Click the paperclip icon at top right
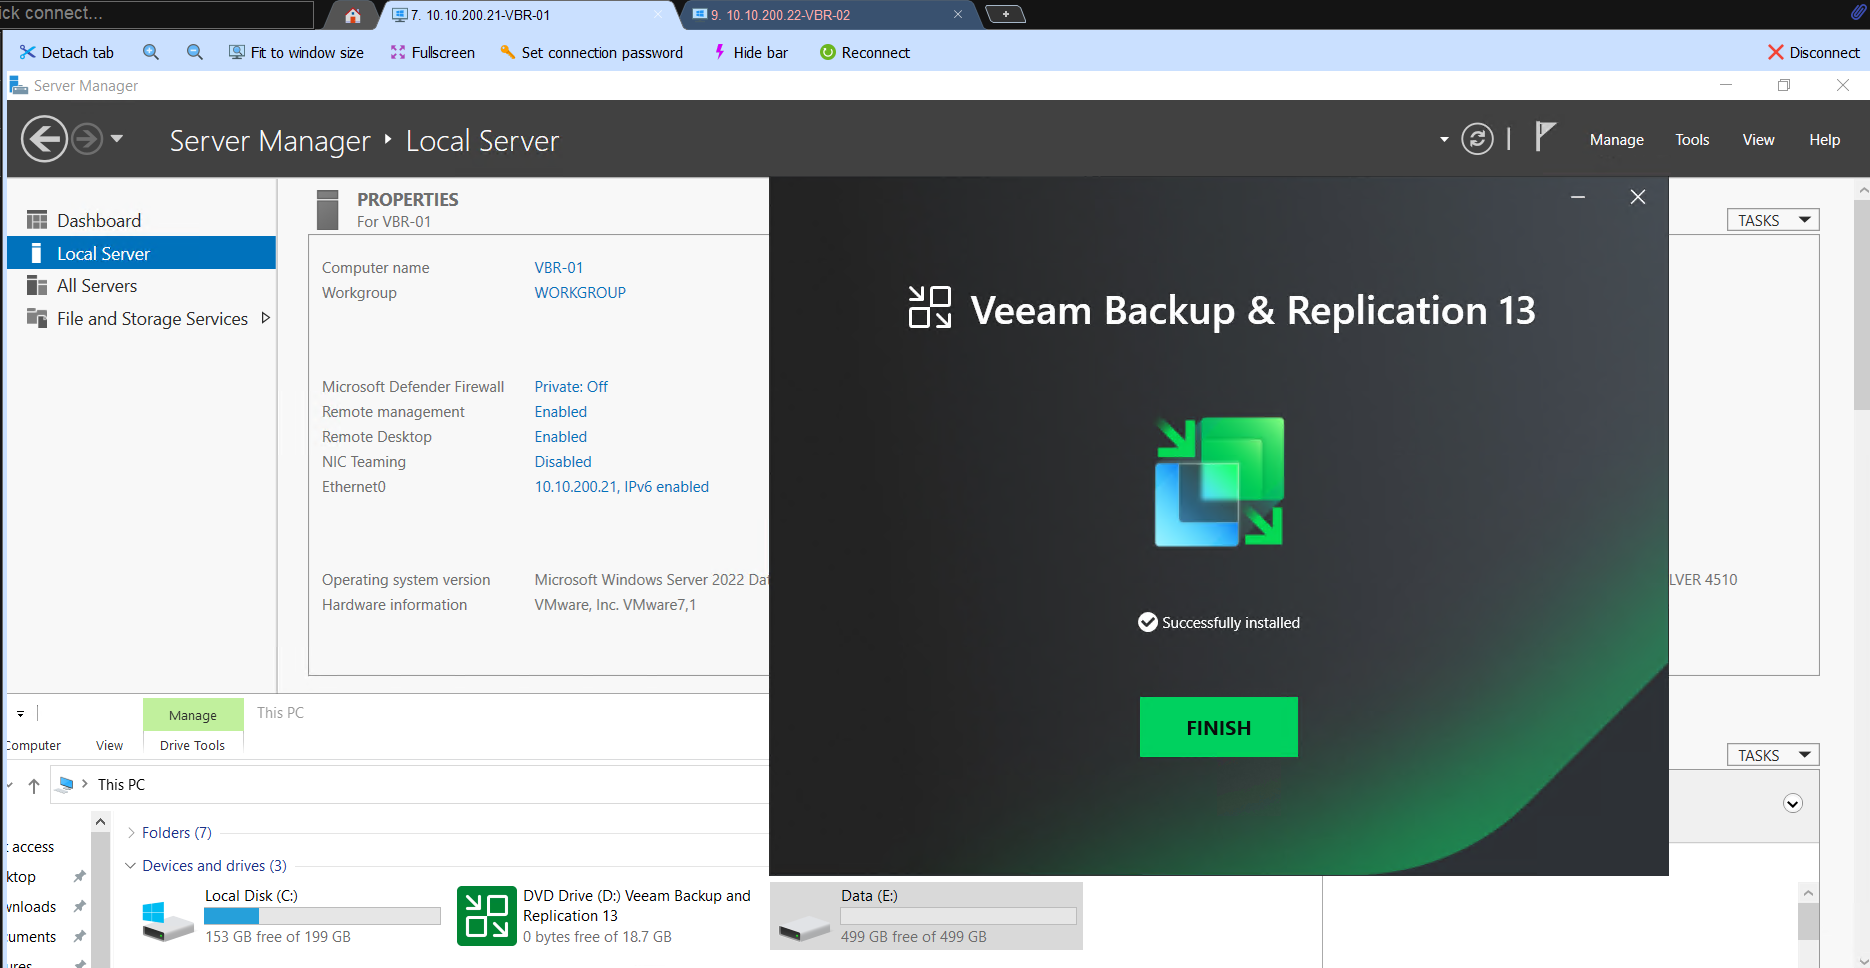 1857,13
